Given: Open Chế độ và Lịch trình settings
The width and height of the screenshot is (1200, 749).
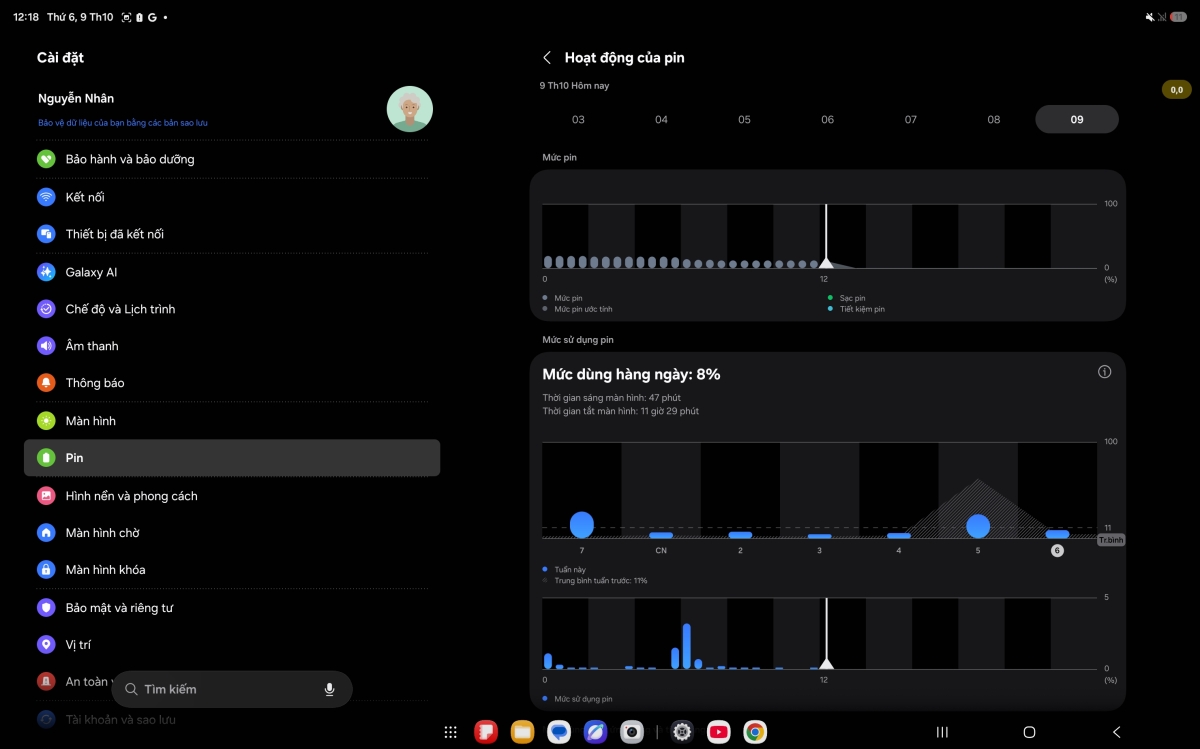Looking at the screenshot, I should point(232,309).
